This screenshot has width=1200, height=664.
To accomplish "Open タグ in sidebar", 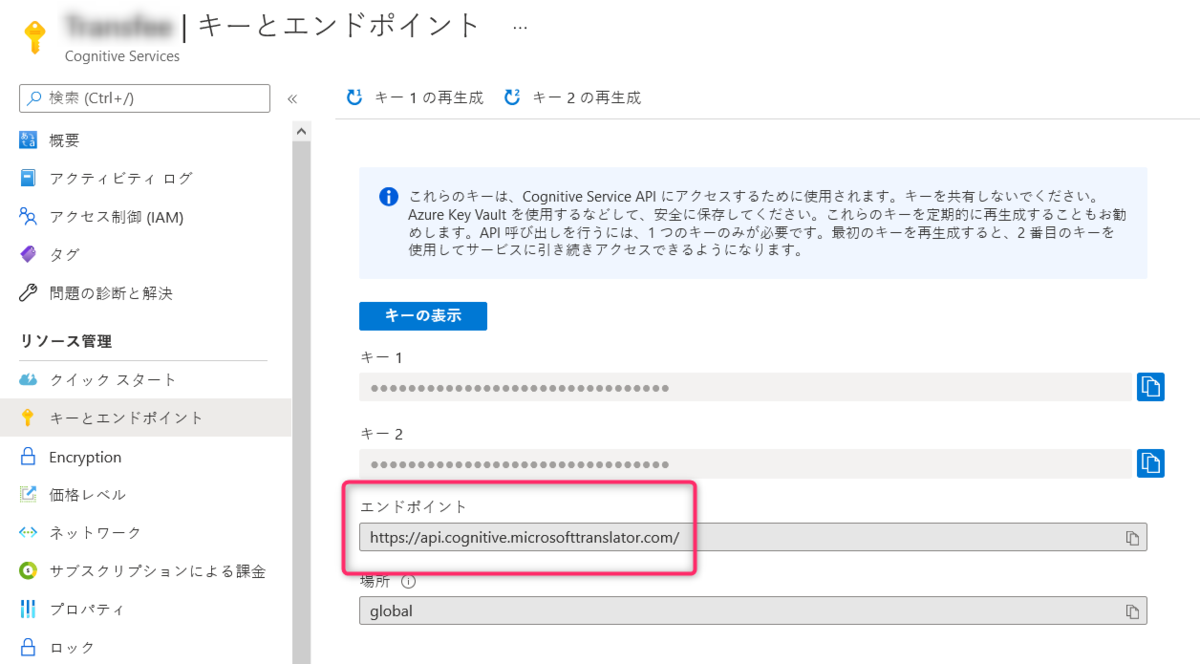I will pos(64,255).
